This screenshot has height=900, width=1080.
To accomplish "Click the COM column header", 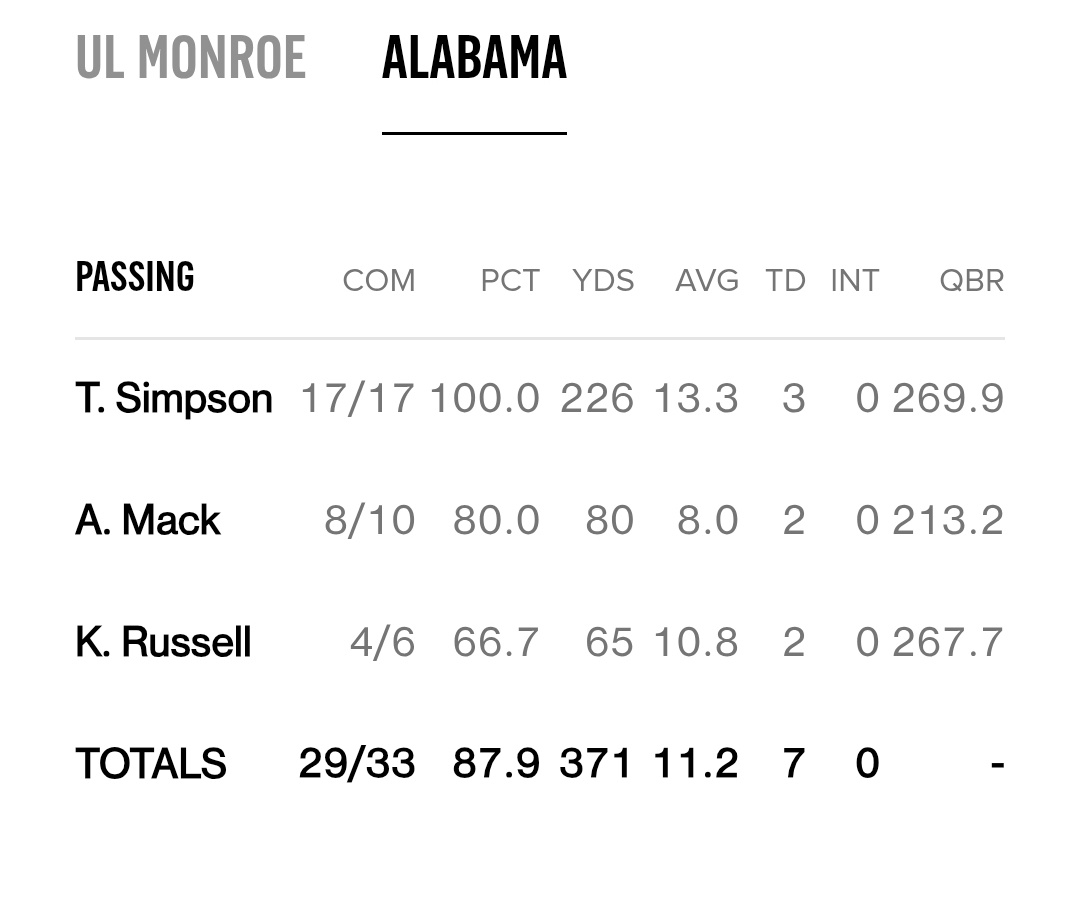I will click(378, 281).
